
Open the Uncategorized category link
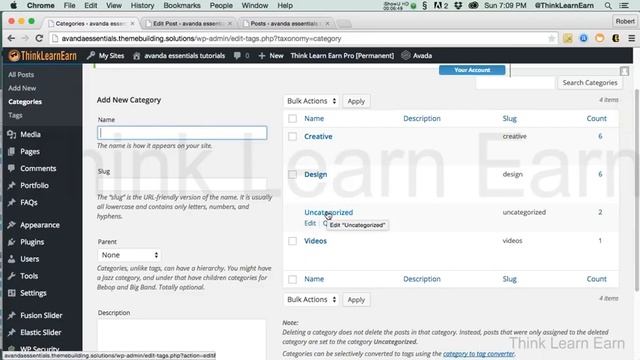pyautogui.click(x=329, y=212)
